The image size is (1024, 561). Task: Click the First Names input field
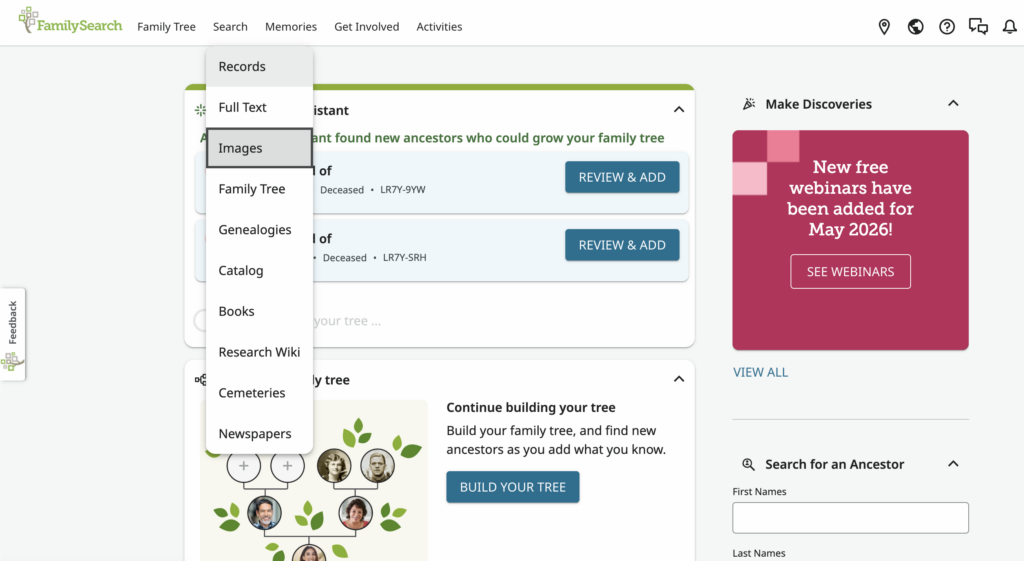(x=850, y=518)
